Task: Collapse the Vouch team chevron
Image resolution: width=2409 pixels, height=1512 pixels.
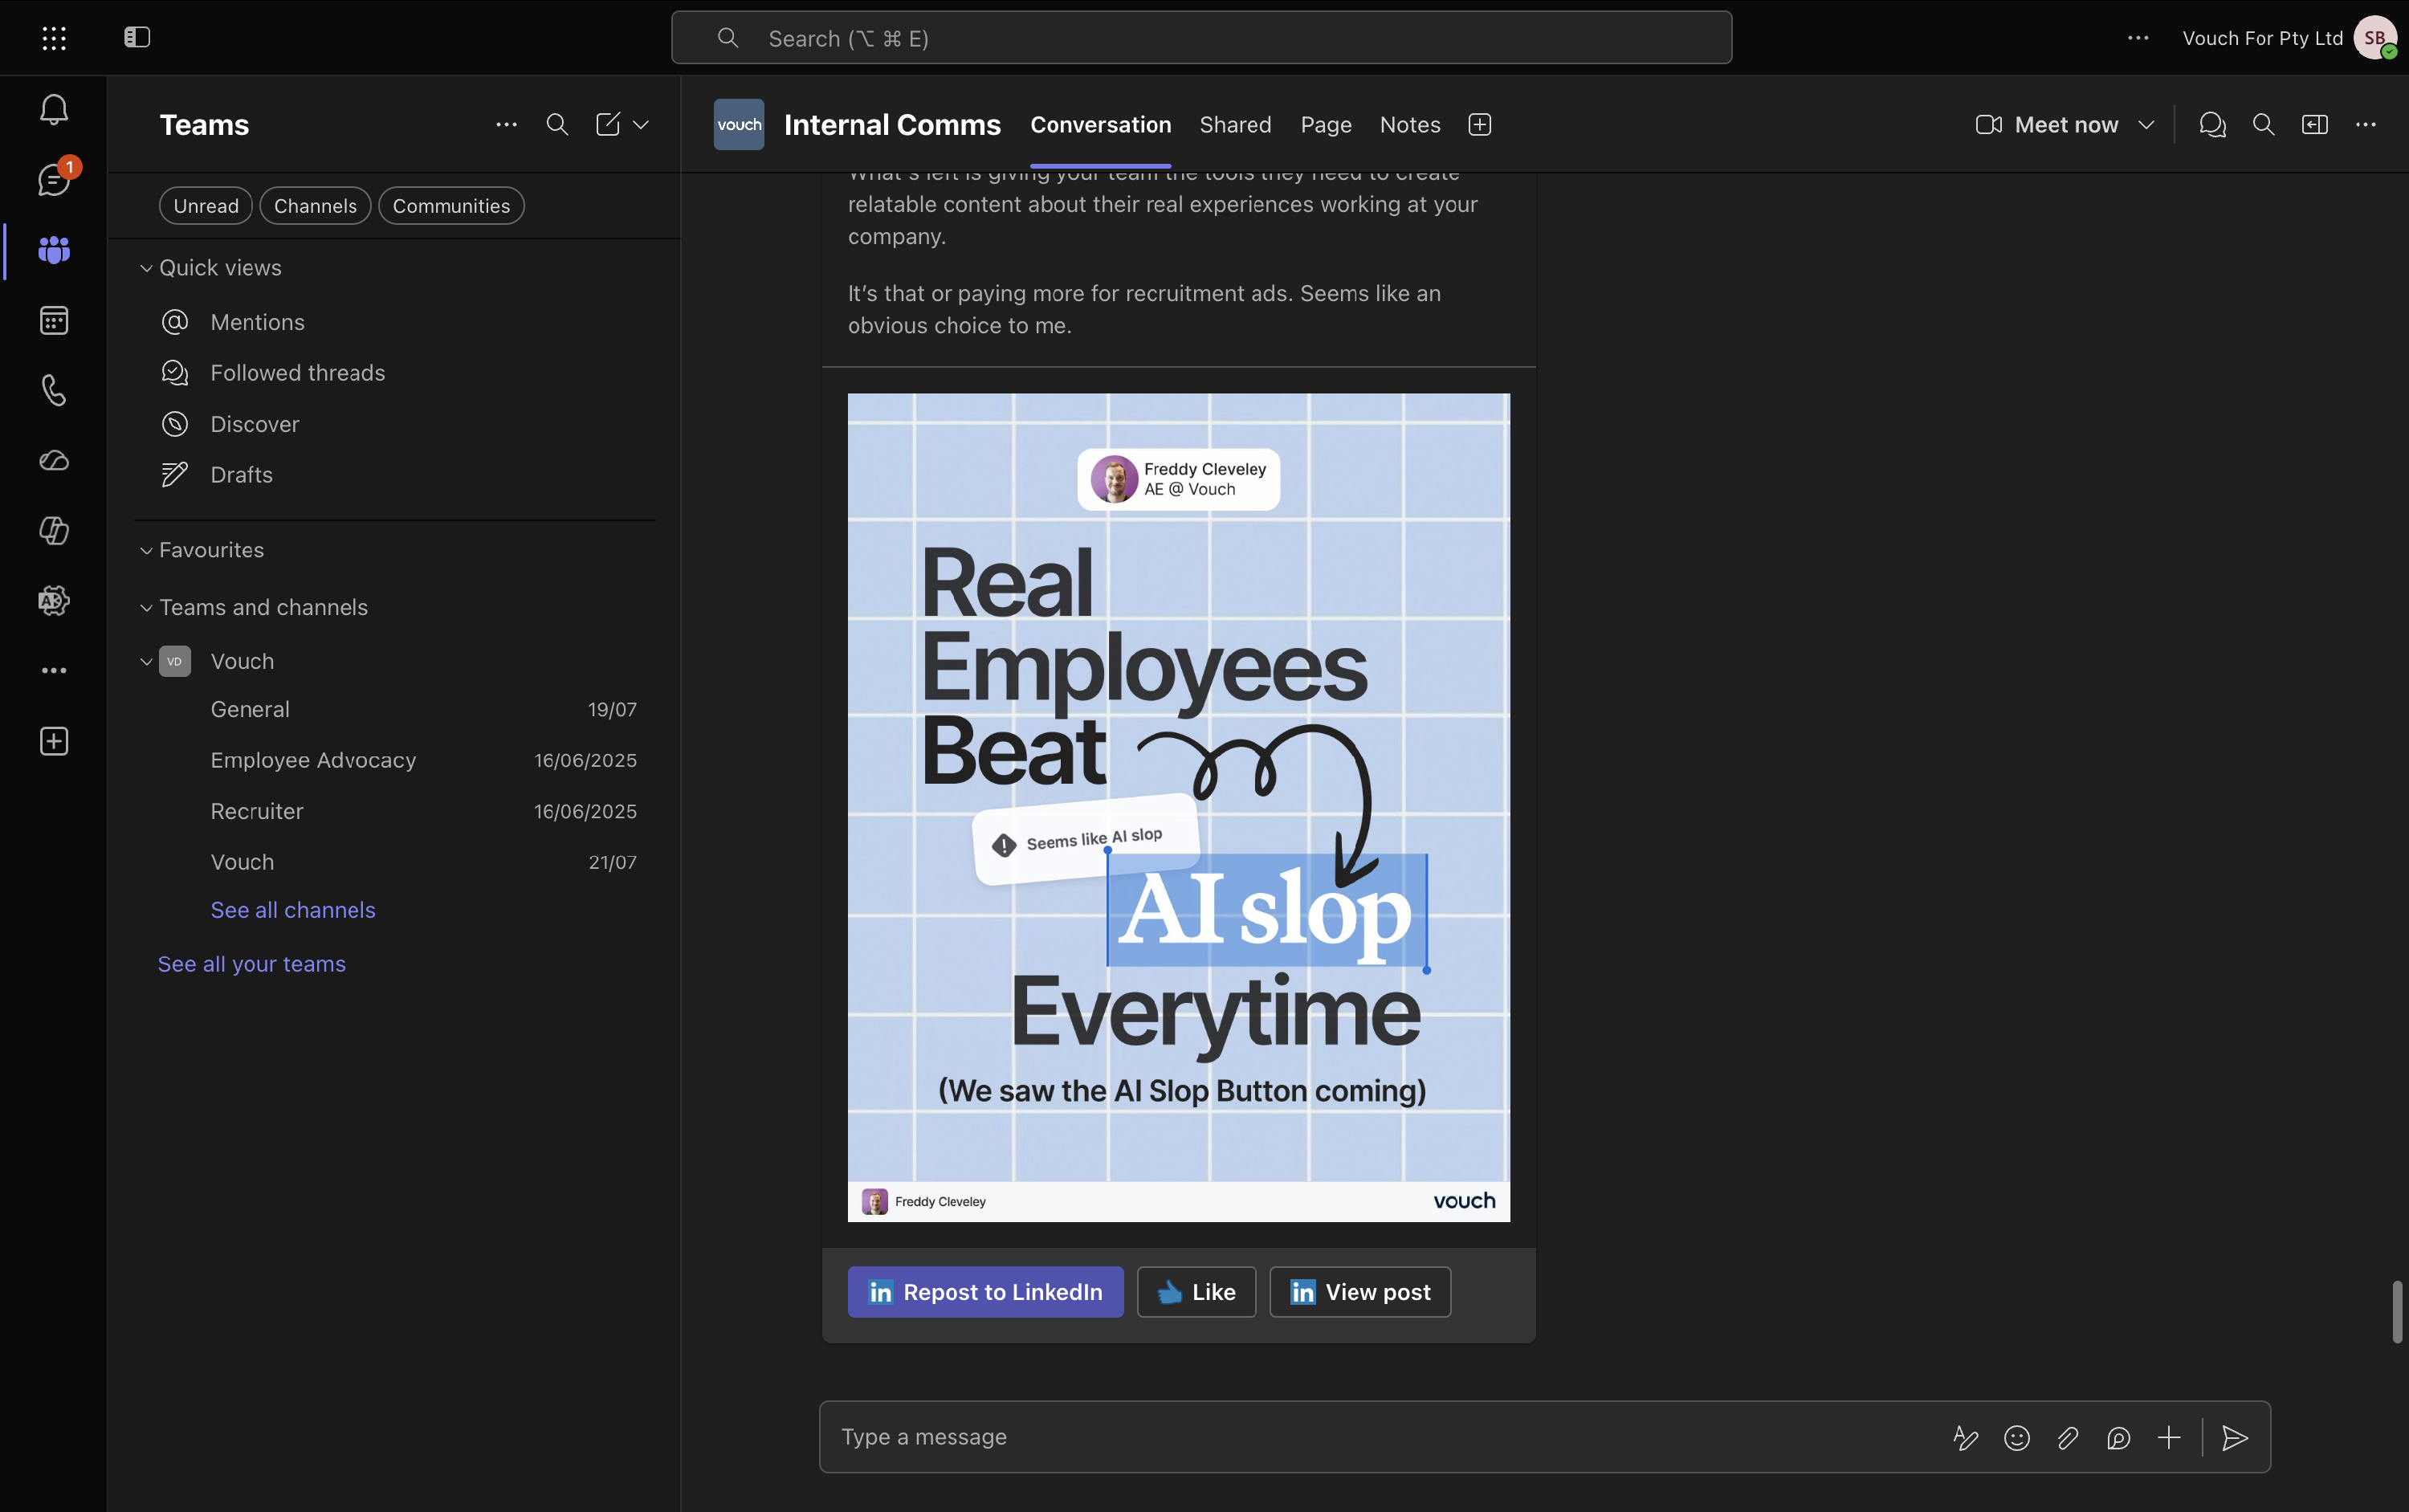Action: pyautogui.click(x=146, y=662)
